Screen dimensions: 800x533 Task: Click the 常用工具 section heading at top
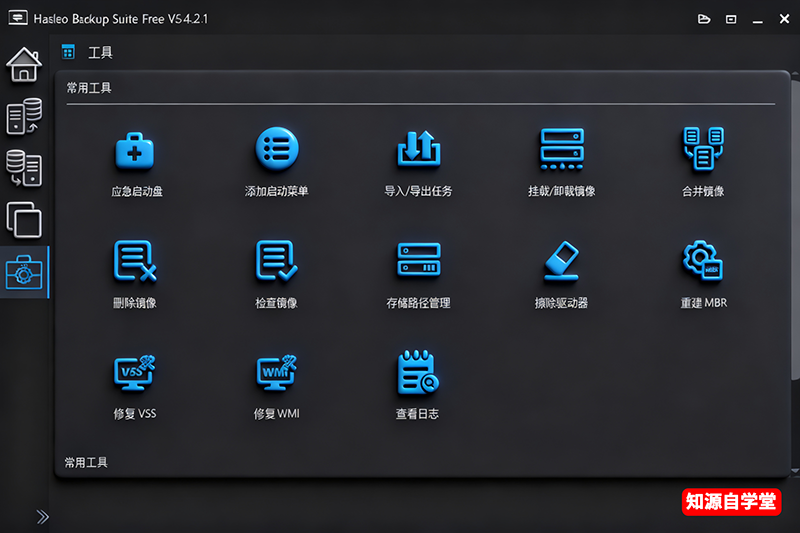(89, 88)
